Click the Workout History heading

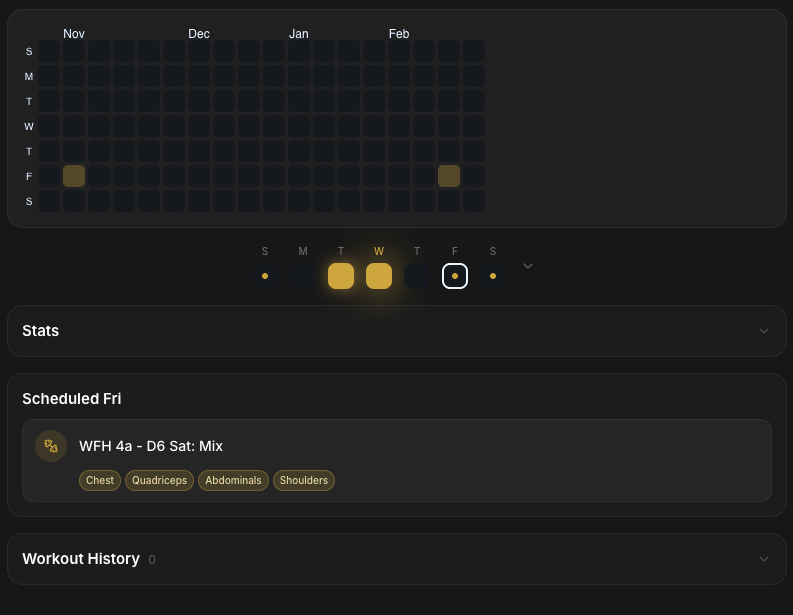click(81, 559)
